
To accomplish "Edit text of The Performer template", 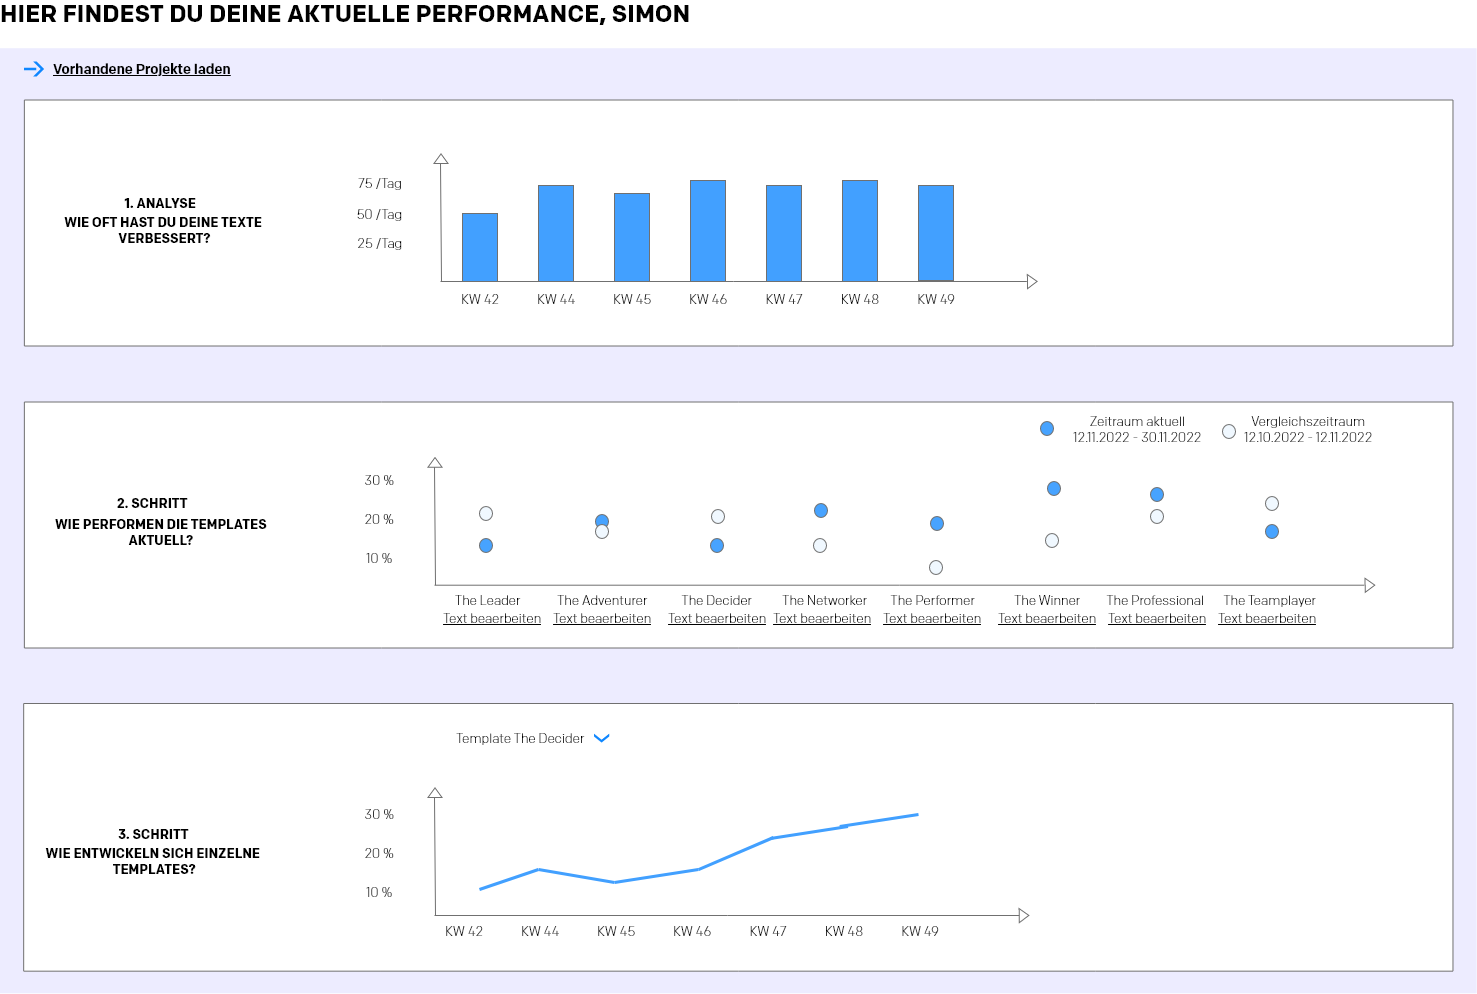I will (932, 619).
